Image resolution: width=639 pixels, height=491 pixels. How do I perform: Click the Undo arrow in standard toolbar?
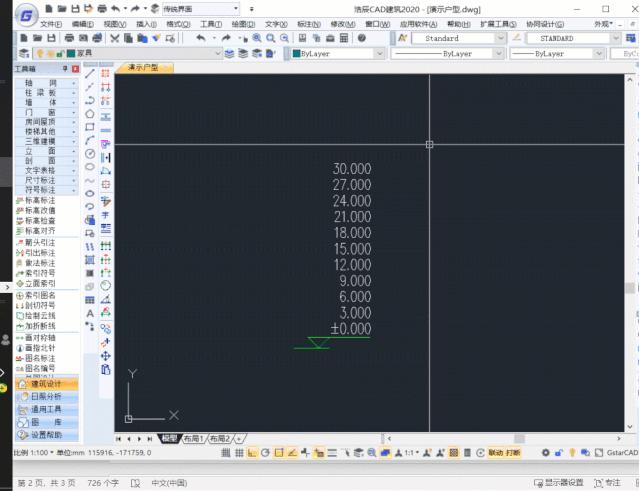201,38
